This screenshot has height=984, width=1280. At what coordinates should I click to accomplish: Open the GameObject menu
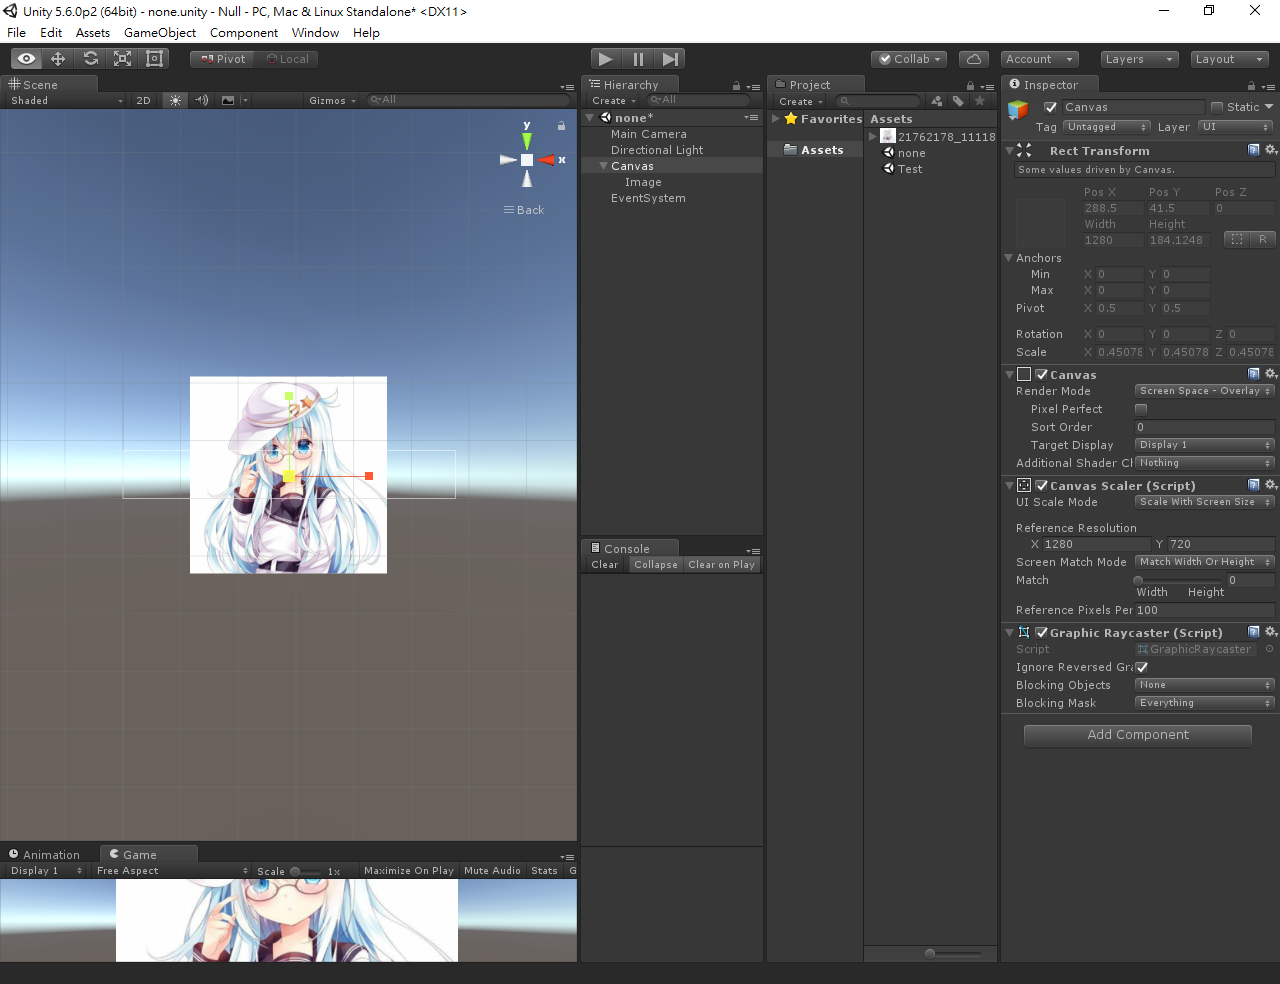pyautogui.click(x=159, y=33)
